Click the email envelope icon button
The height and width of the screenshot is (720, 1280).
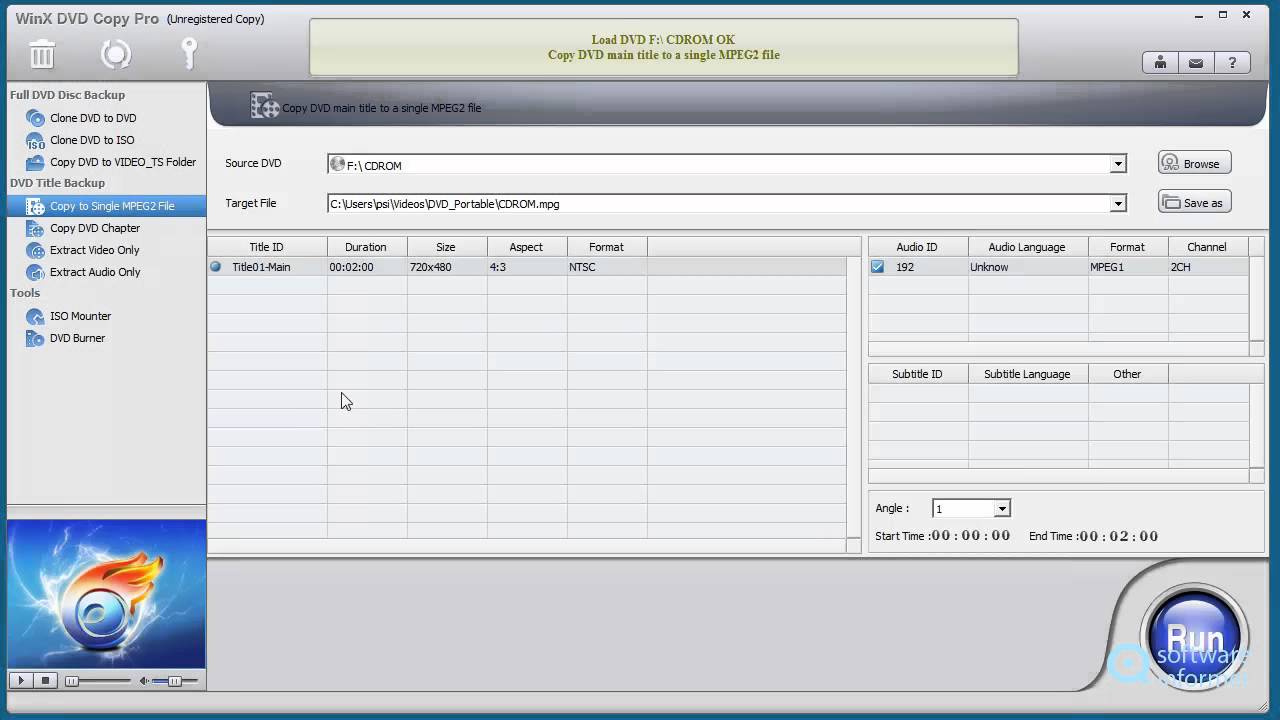(1196, 63)
